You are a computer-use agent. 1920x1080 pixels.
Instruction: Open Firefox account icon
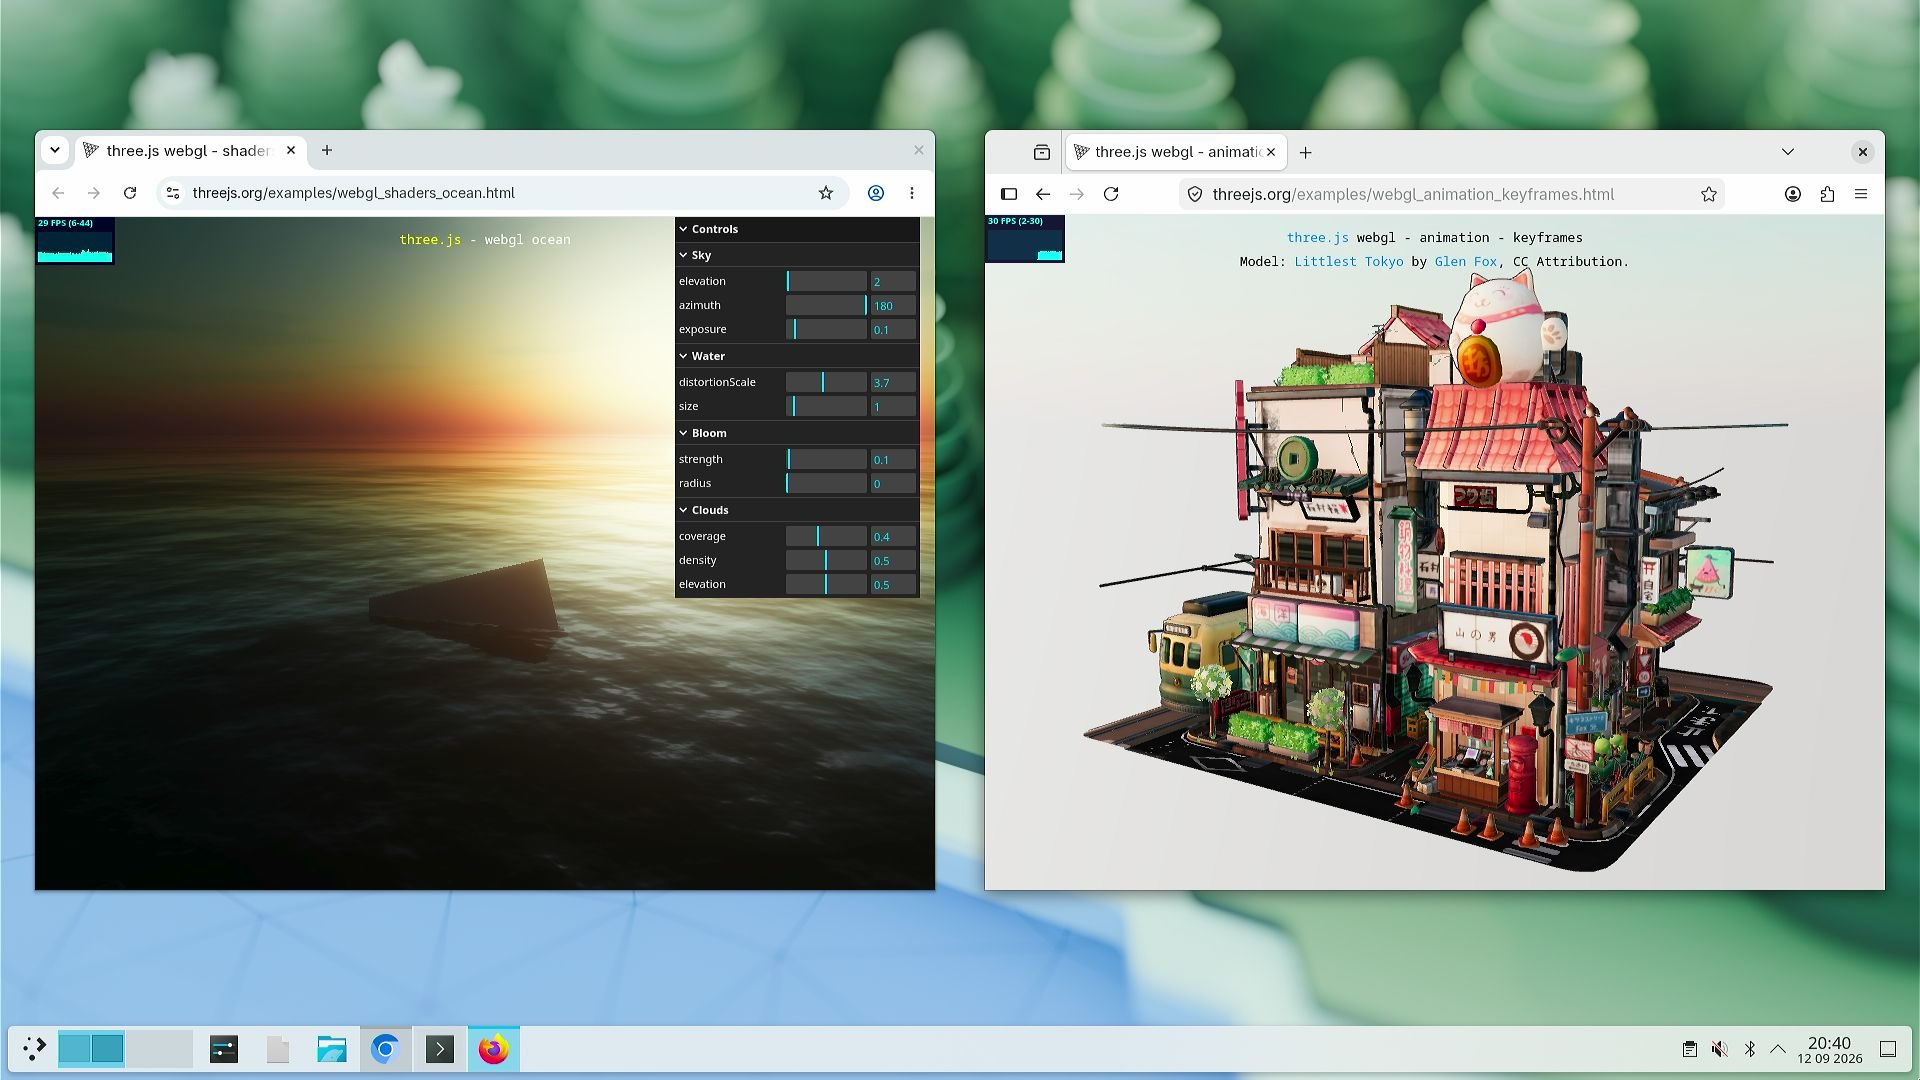[1793, 194]
